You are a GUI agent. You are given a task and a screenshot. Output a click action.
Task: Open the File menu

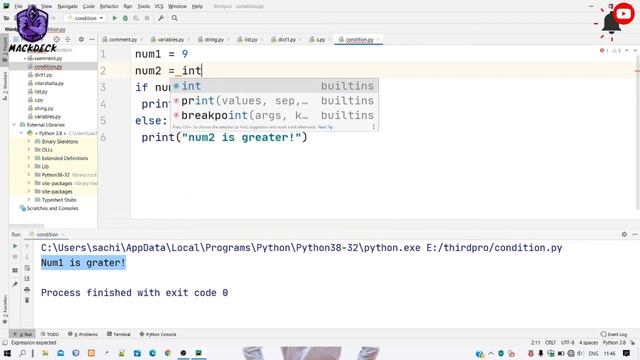pyautogui.click(x=18, y=6)
